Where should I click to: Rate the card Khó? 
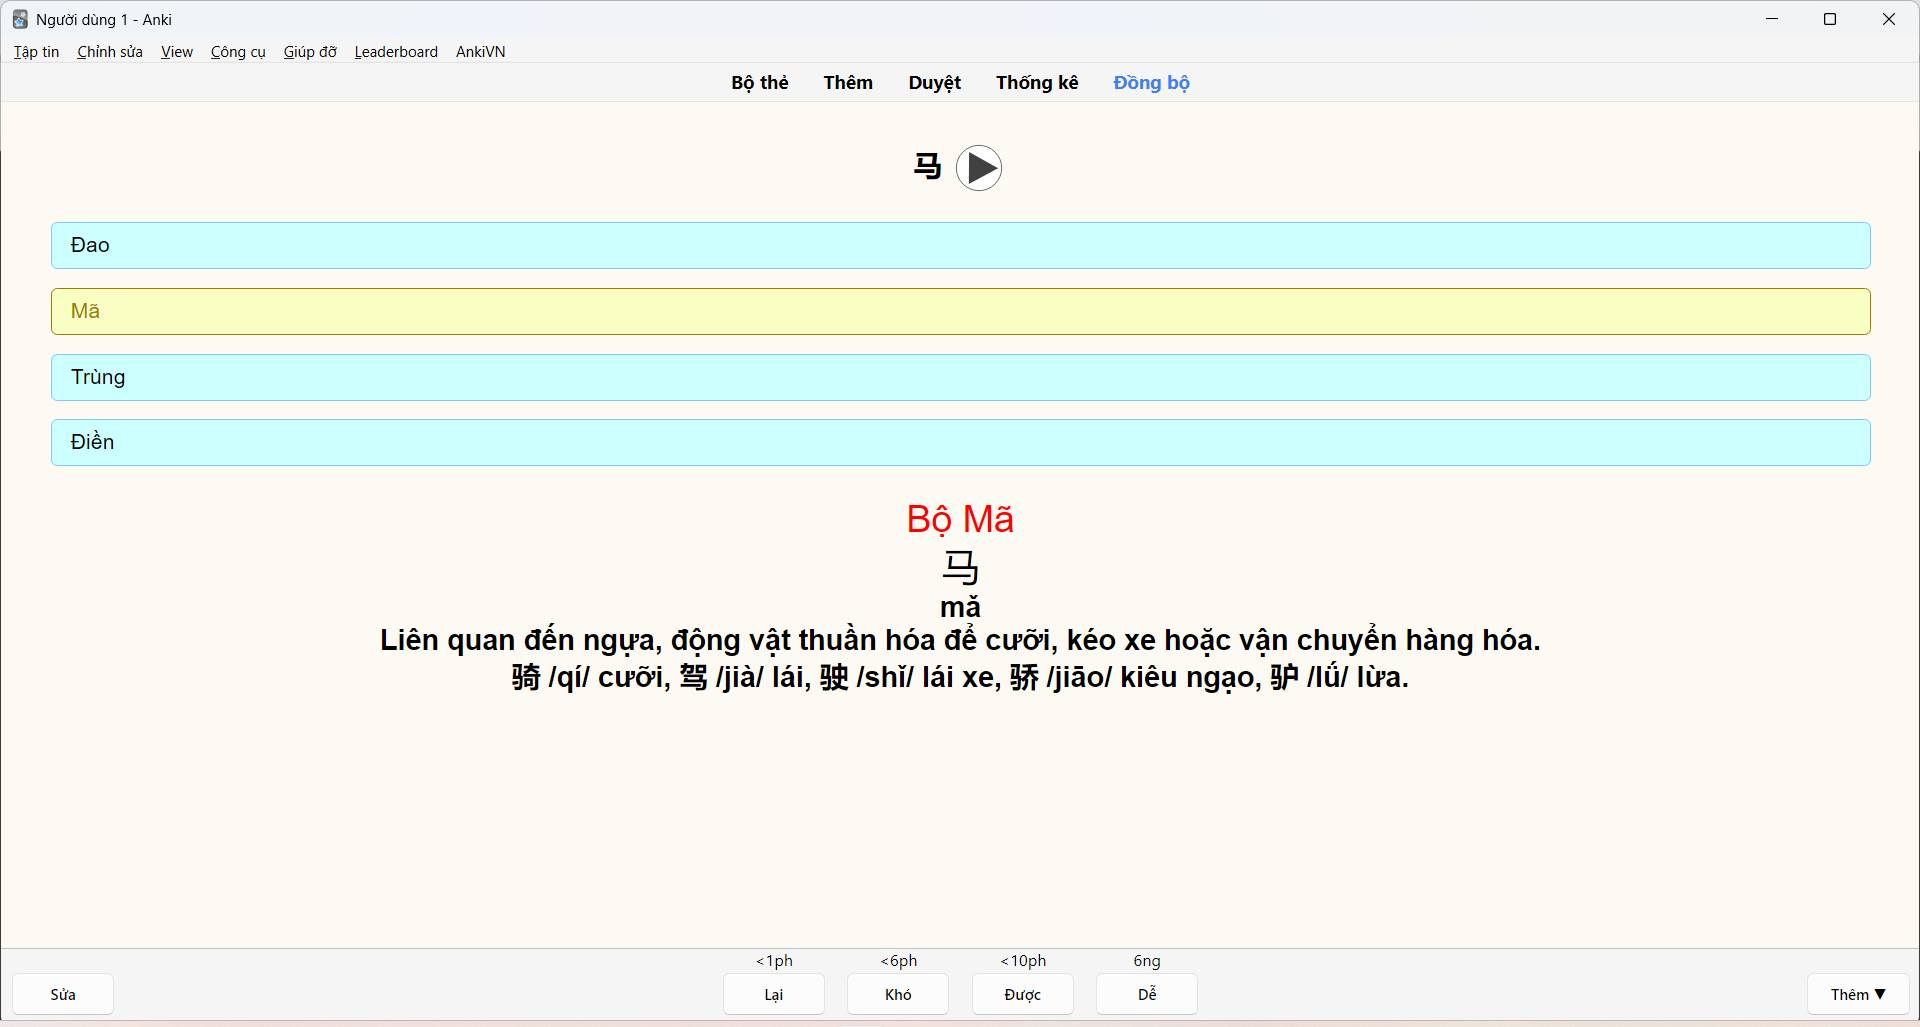coord(898,995)
